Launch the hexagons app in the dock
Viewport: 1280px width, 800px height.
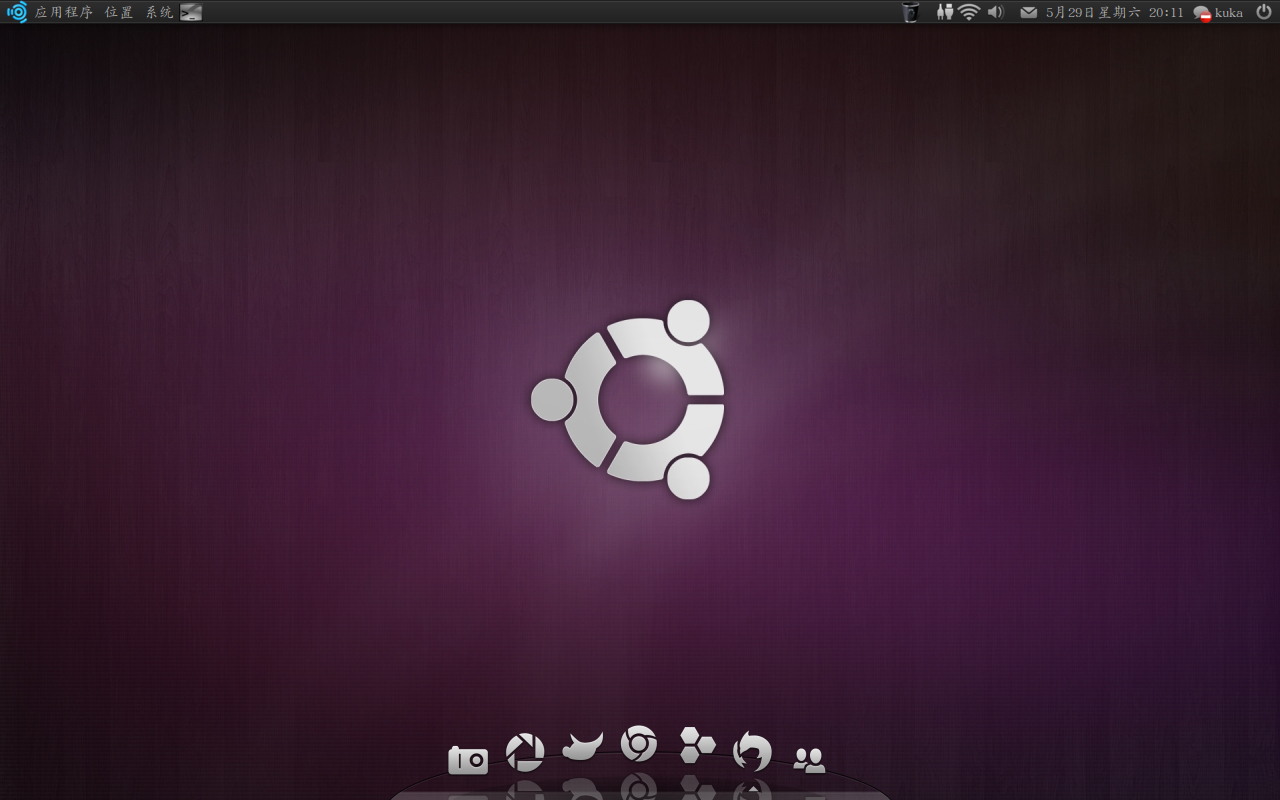[697, 745]
